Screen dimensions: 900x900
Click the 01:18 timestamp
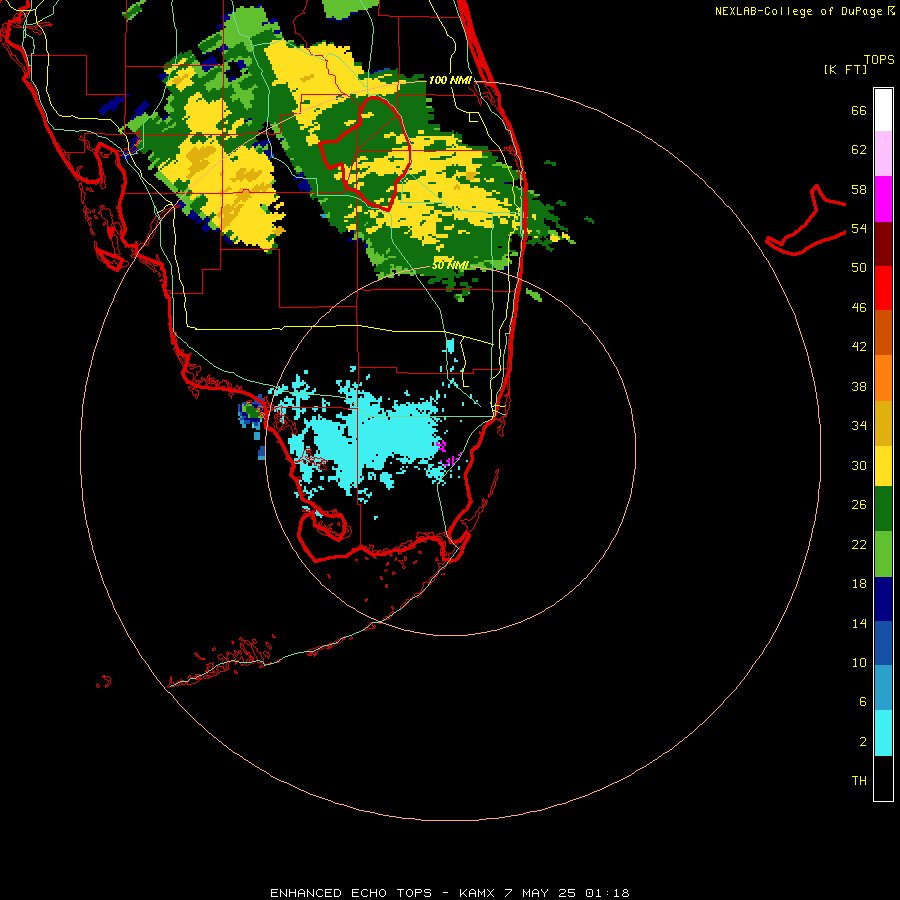(x=607, y=893)
